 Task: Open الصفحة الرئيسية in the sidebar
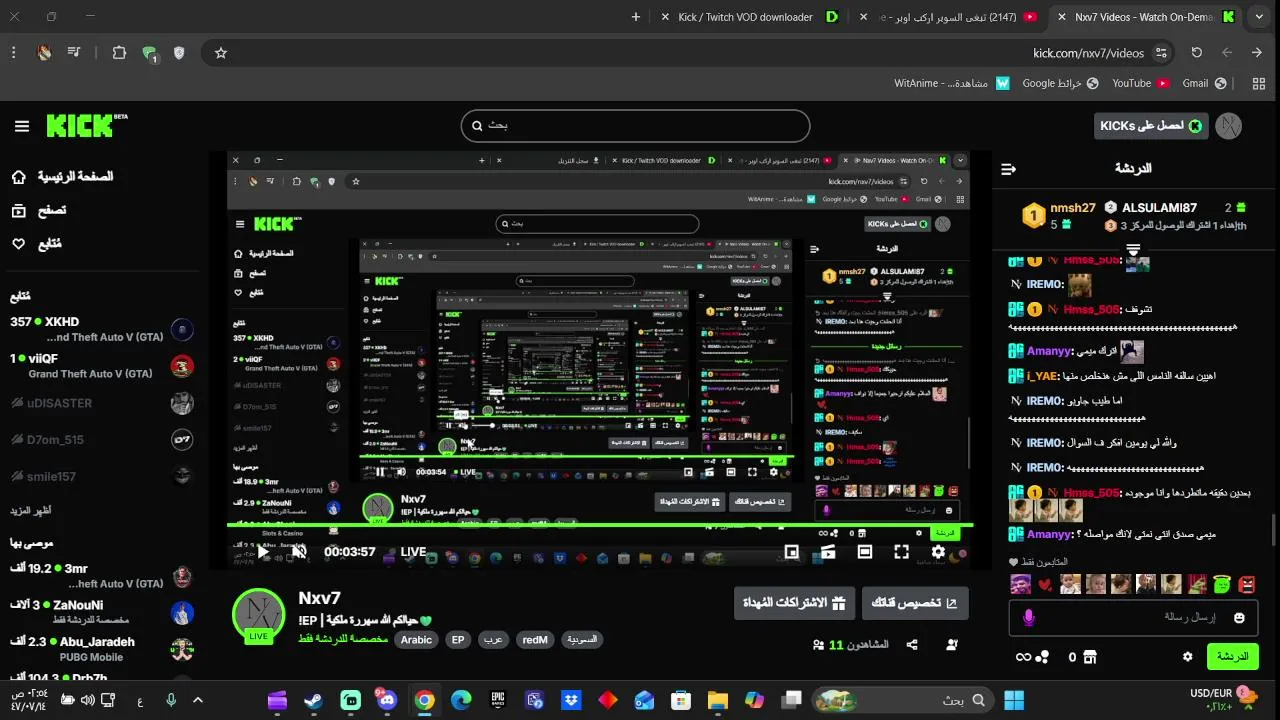coord(62,177)
